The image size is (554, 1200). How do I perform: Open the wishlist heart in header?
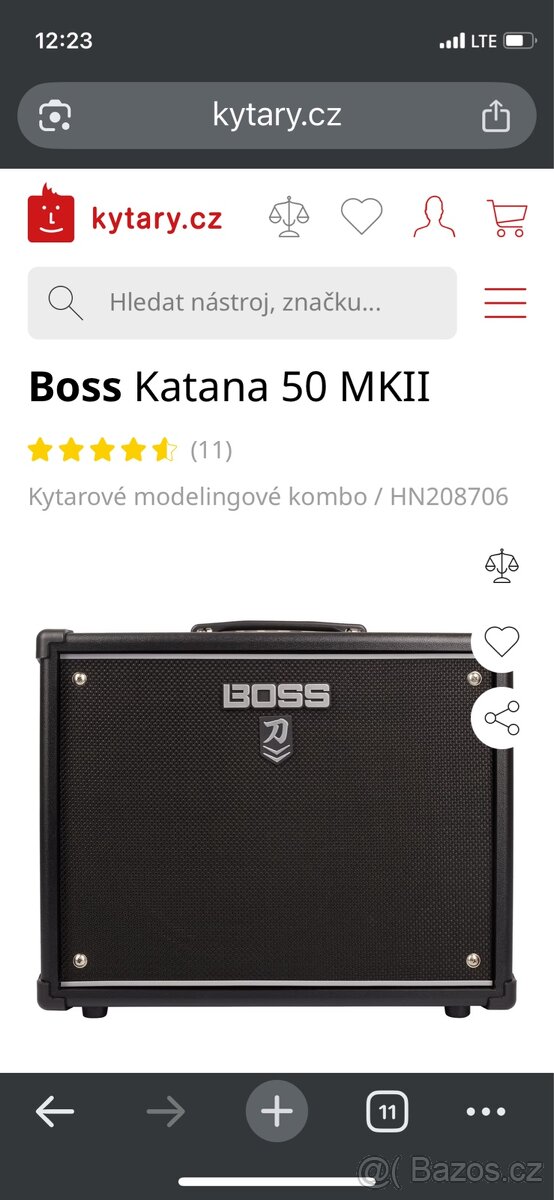coord(361,217)
